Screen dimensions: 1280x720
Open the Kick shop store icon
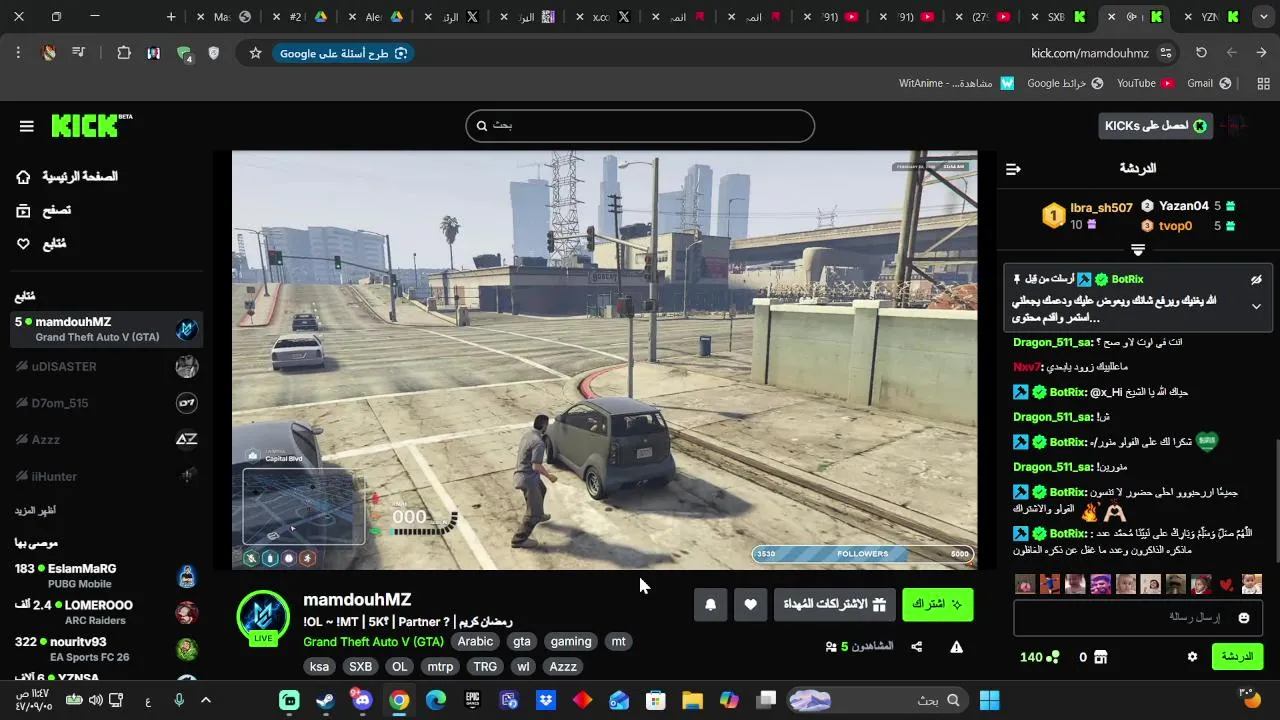pos(1100,657)
